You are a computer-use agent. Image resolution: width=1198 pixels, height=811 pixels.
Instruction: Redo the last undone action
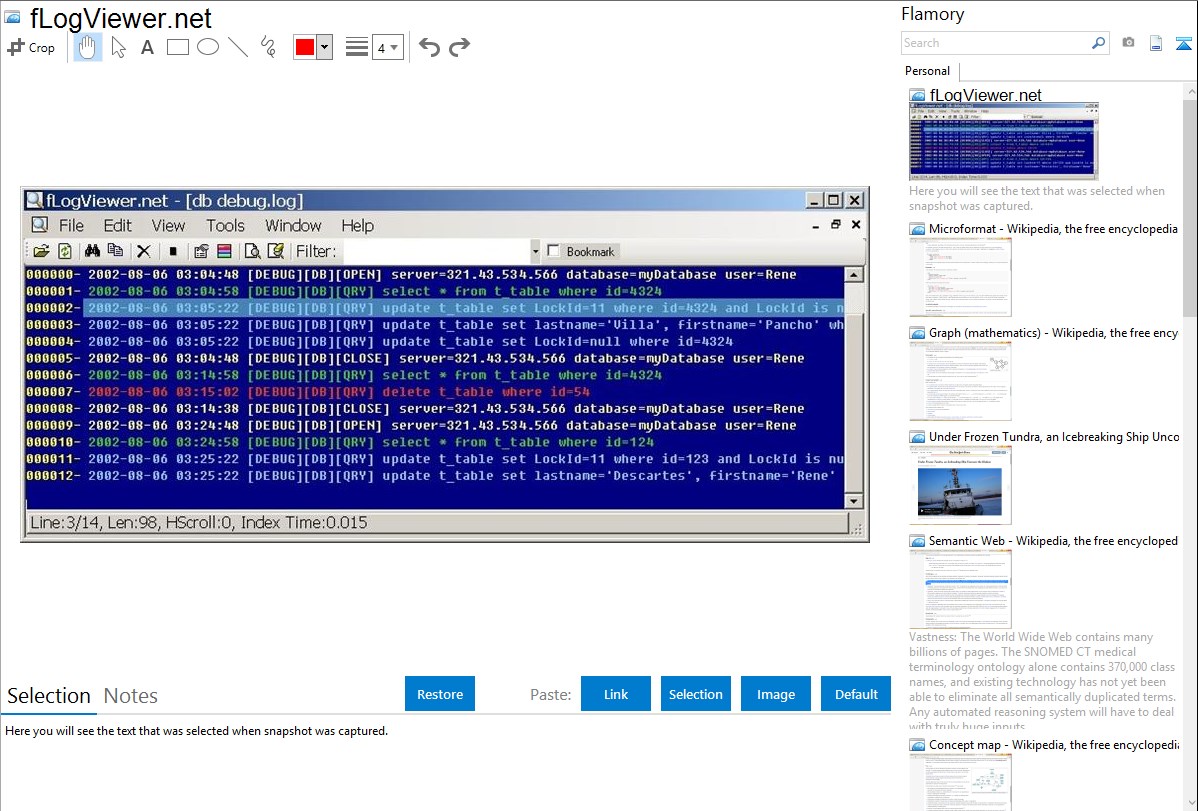click(459, 47)
